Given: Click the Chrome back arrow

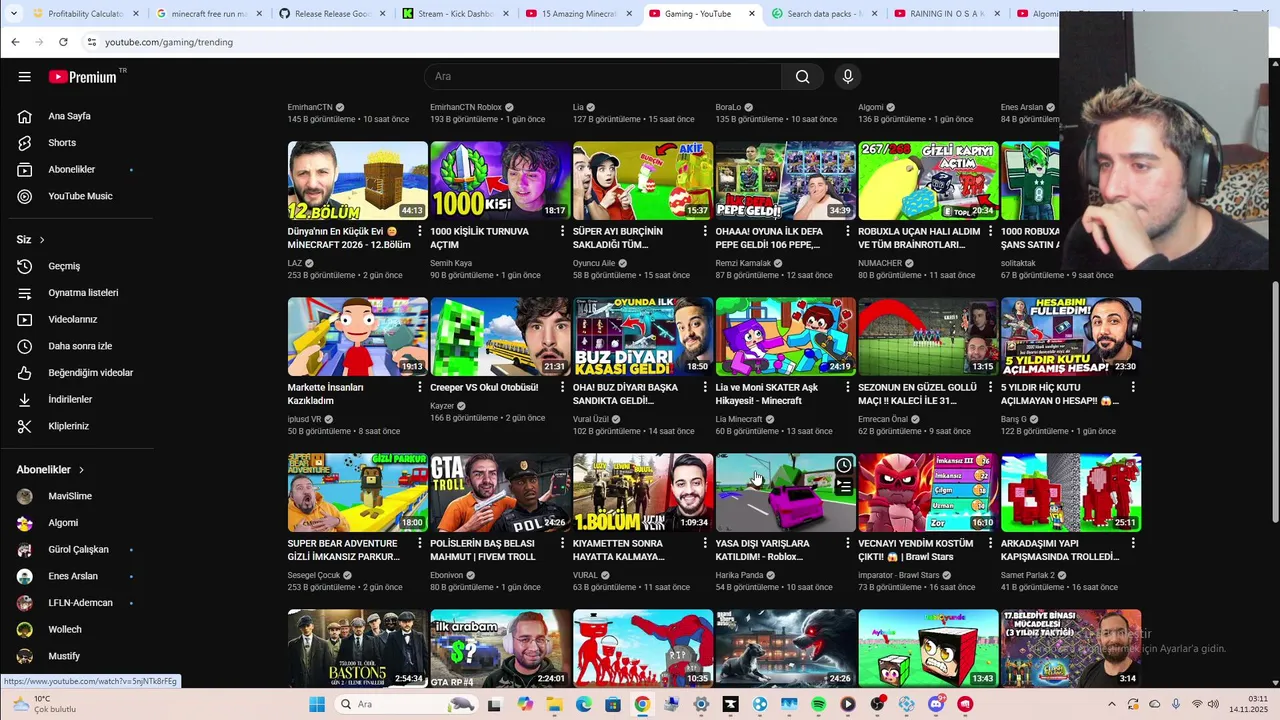Looking at the screenshot, I should (15, 42).
